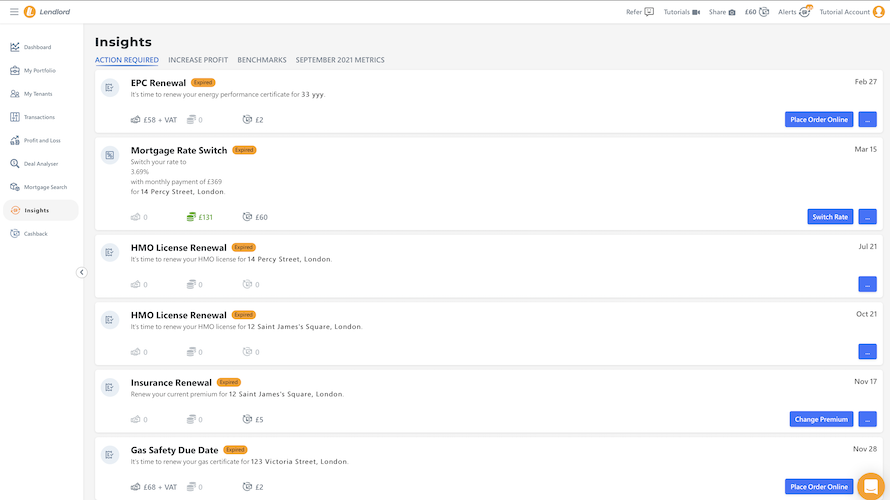Open more options for Mortgage Rate Switch
Screen dimensions: 890x500
(x=867, y=216)
